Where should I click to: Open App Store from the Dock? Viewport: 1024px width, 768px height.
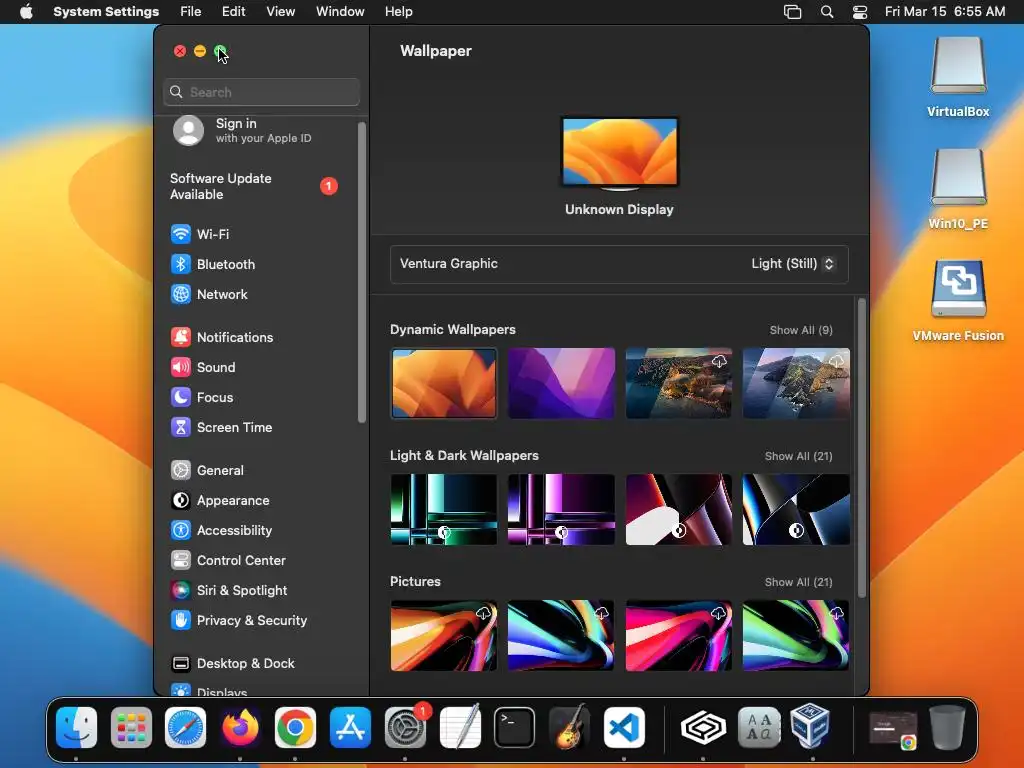pyautogui.click(x=350, y=728)
